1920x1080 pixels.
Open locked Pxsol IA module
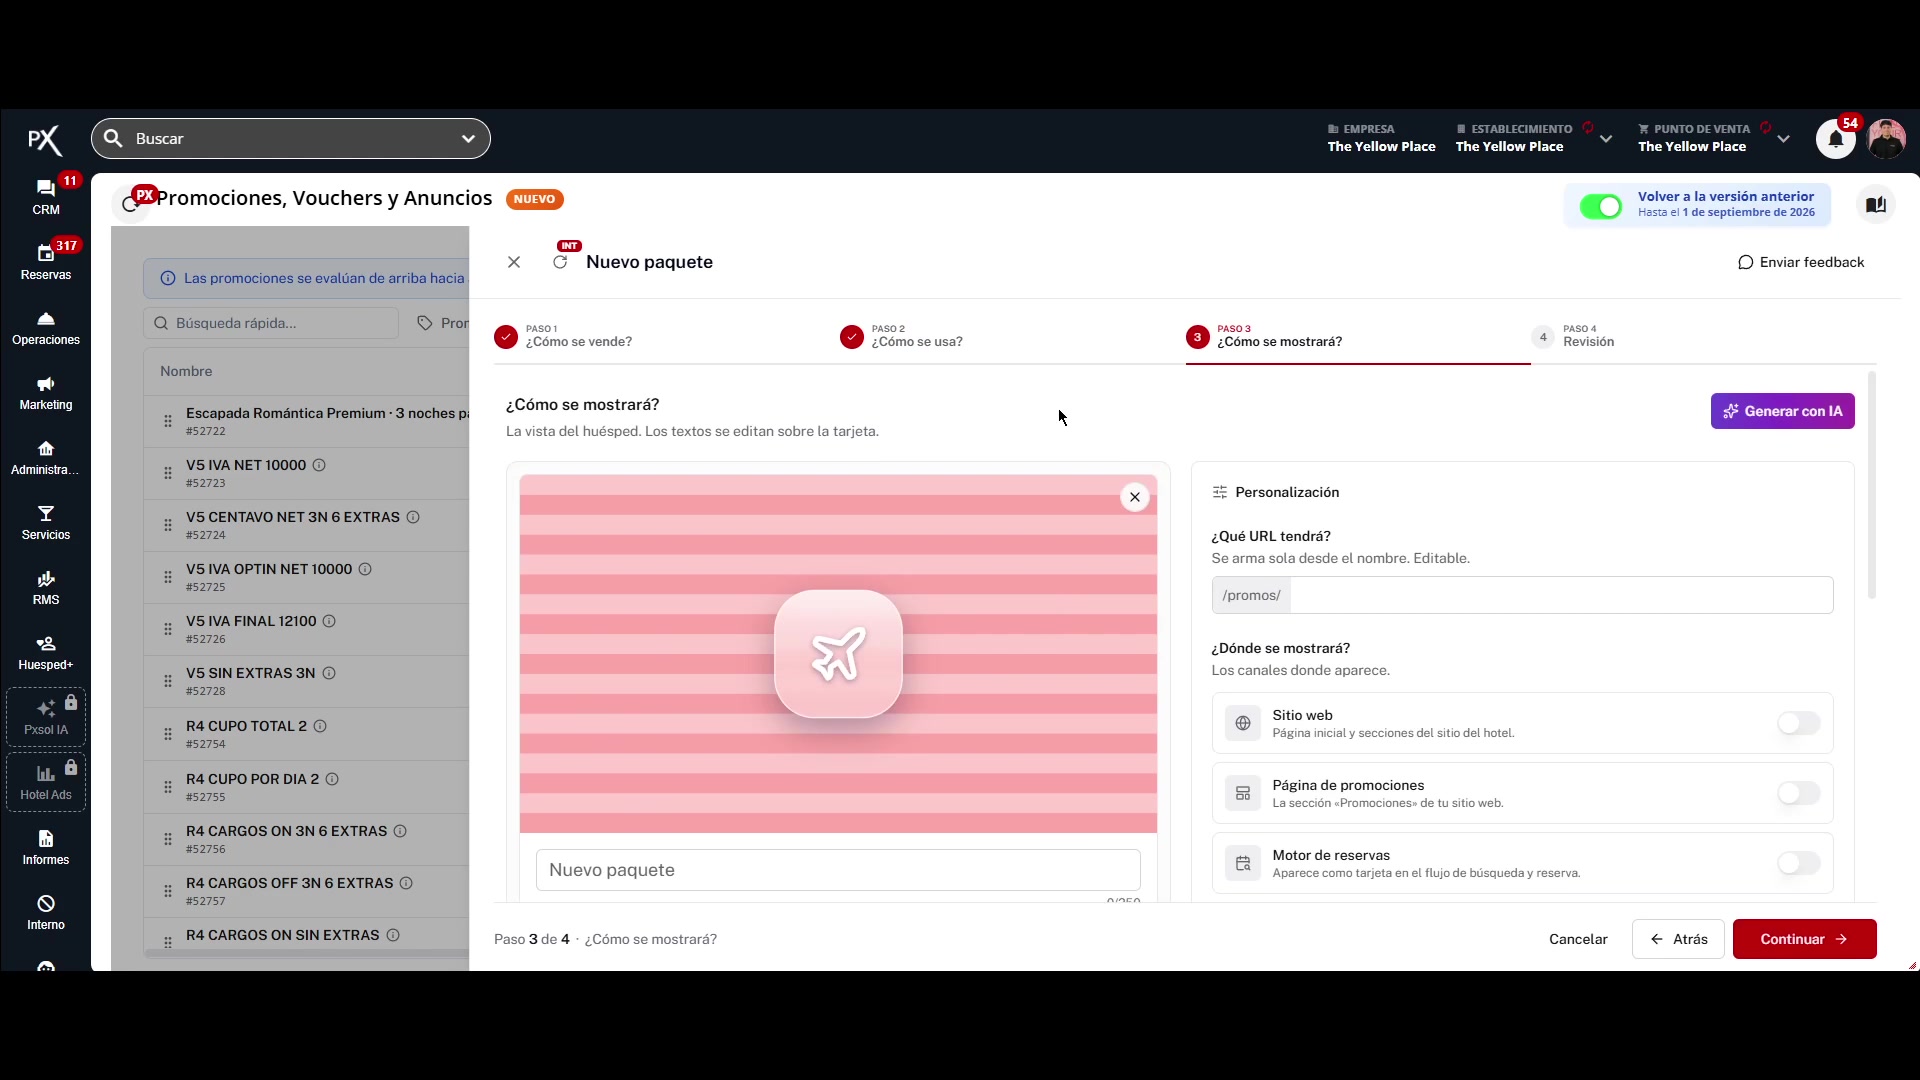(46, 717)
